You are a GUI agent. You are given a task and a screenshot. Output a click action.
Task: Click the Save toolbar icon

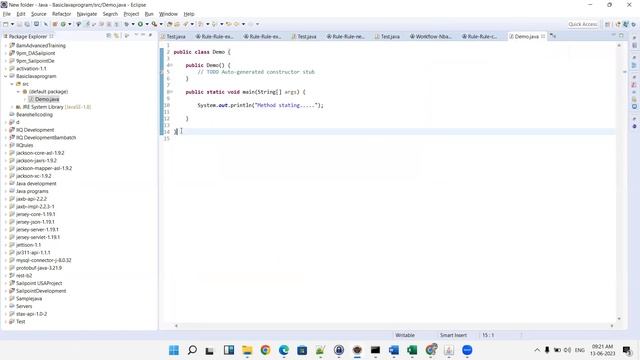click(x=19, y=24)
